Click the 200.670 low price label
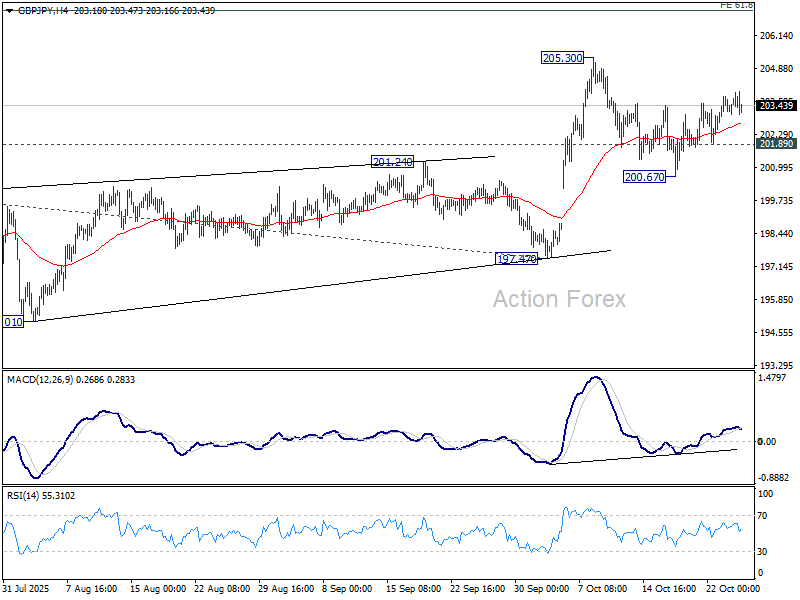The image size is (800, 600). click(644, 177)
